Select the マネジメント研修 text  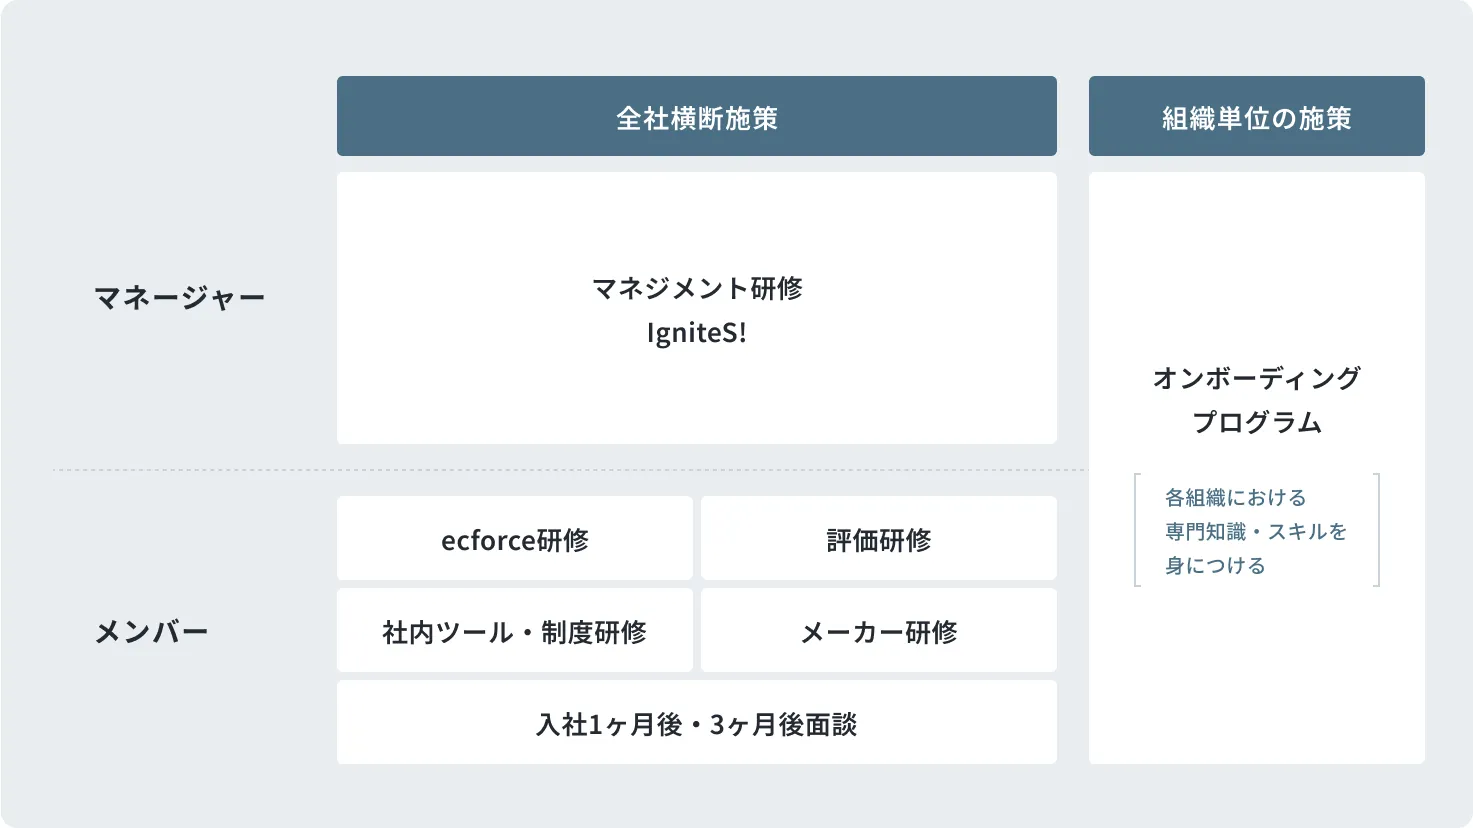click(697, 288)
